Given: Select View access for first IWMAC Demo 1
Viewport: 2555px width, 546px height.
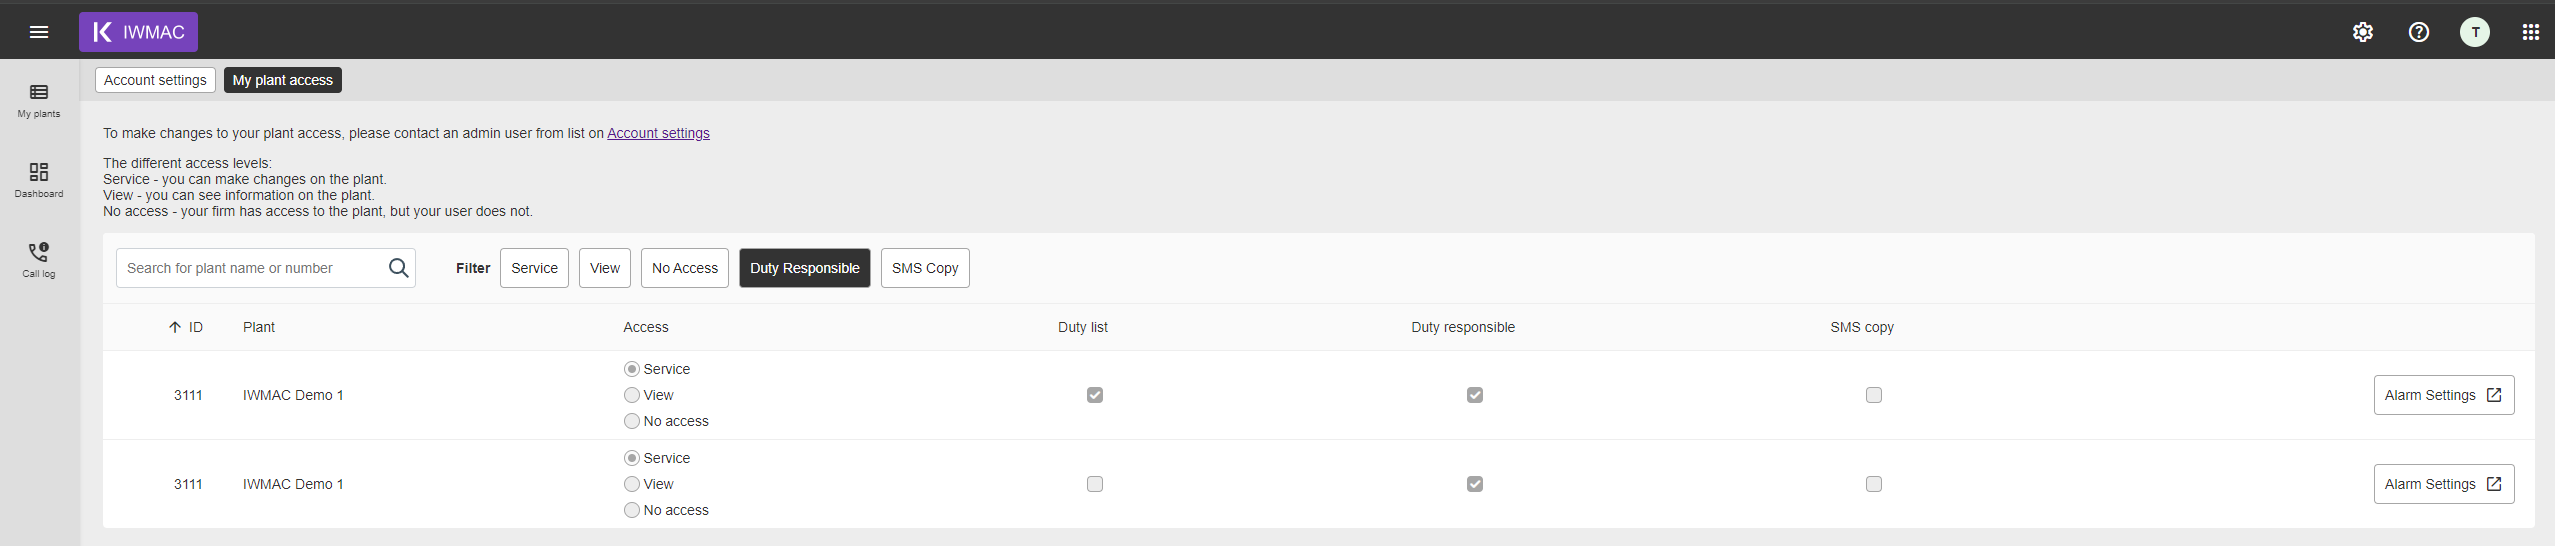Looking at the screenshot, I should pyautogui.click(x=632, y=395).
